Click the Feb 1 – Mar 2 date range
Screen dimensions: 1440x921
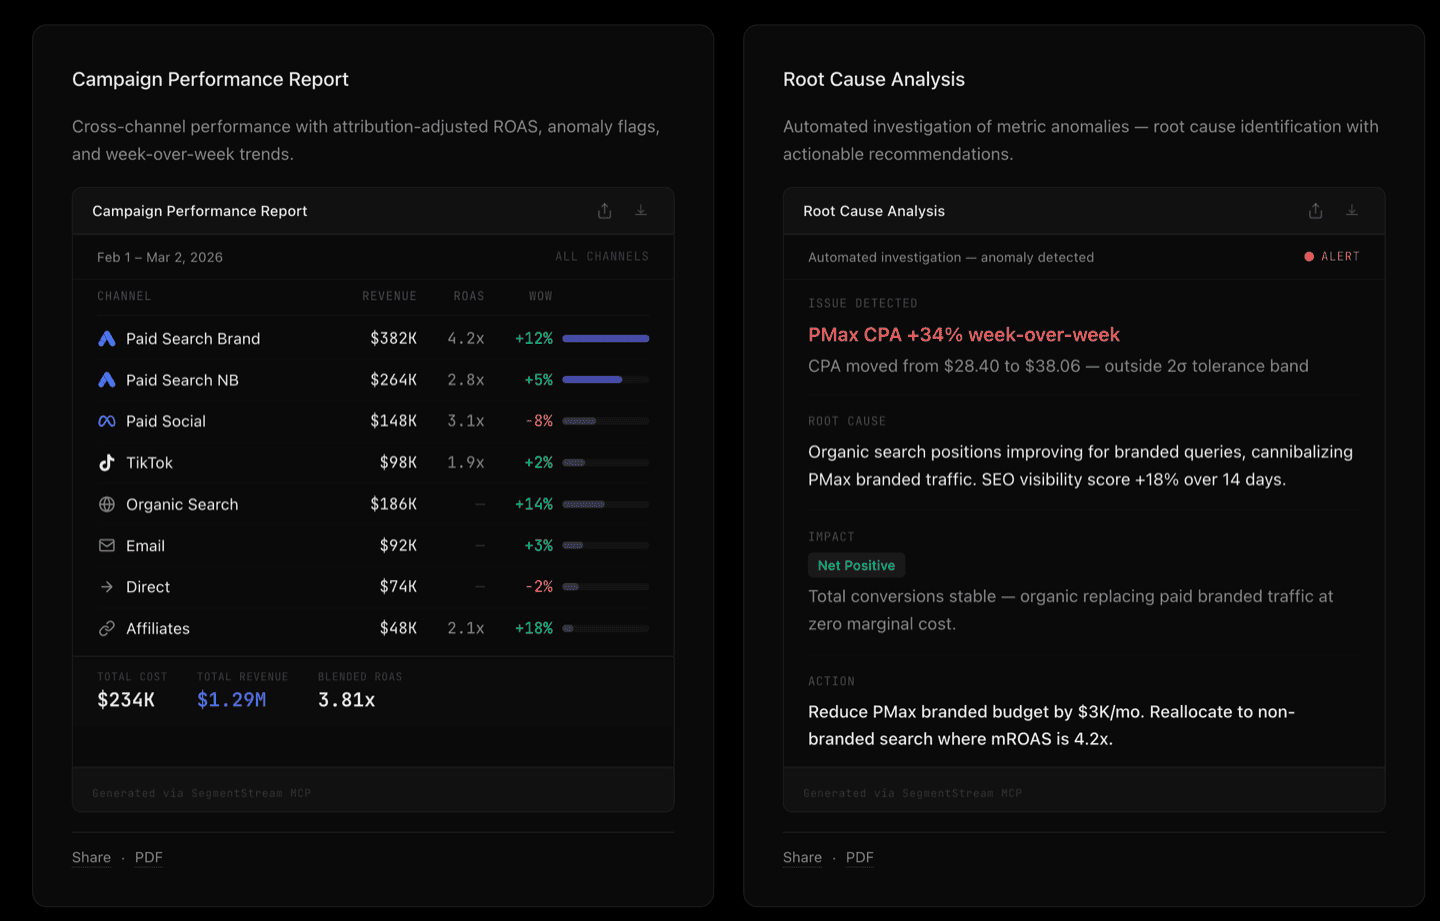[160, 257]
